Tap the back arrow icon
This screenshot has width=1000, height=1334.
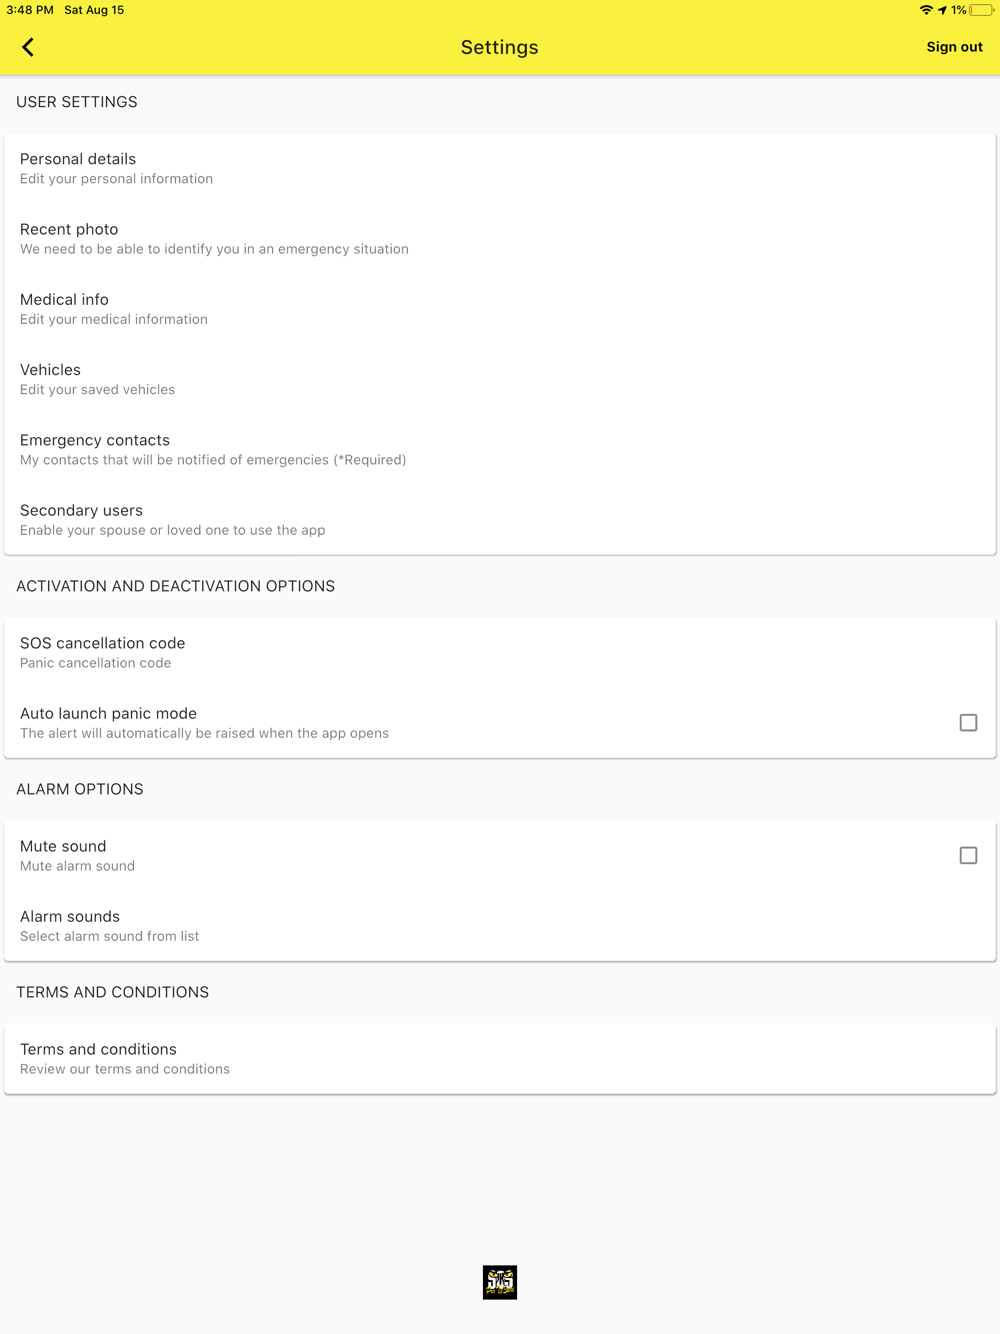tap(28, 47)
